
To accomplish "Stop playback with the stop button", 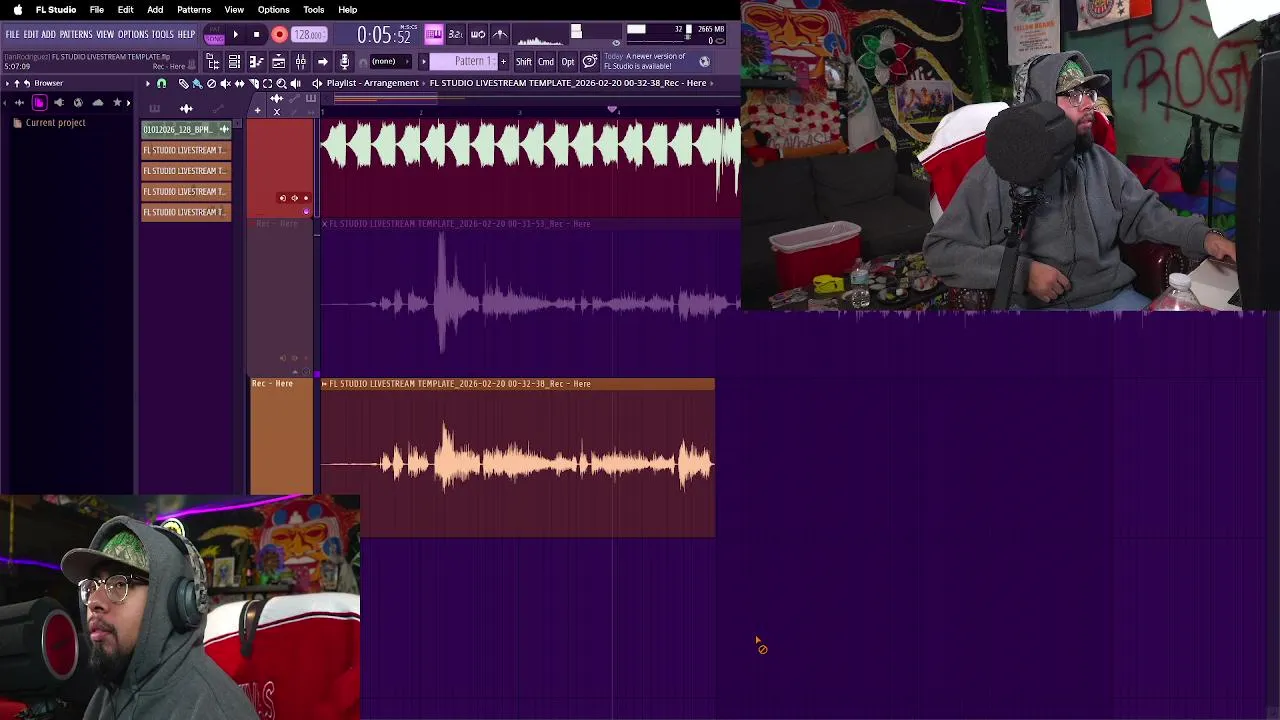I will point(256,35).
